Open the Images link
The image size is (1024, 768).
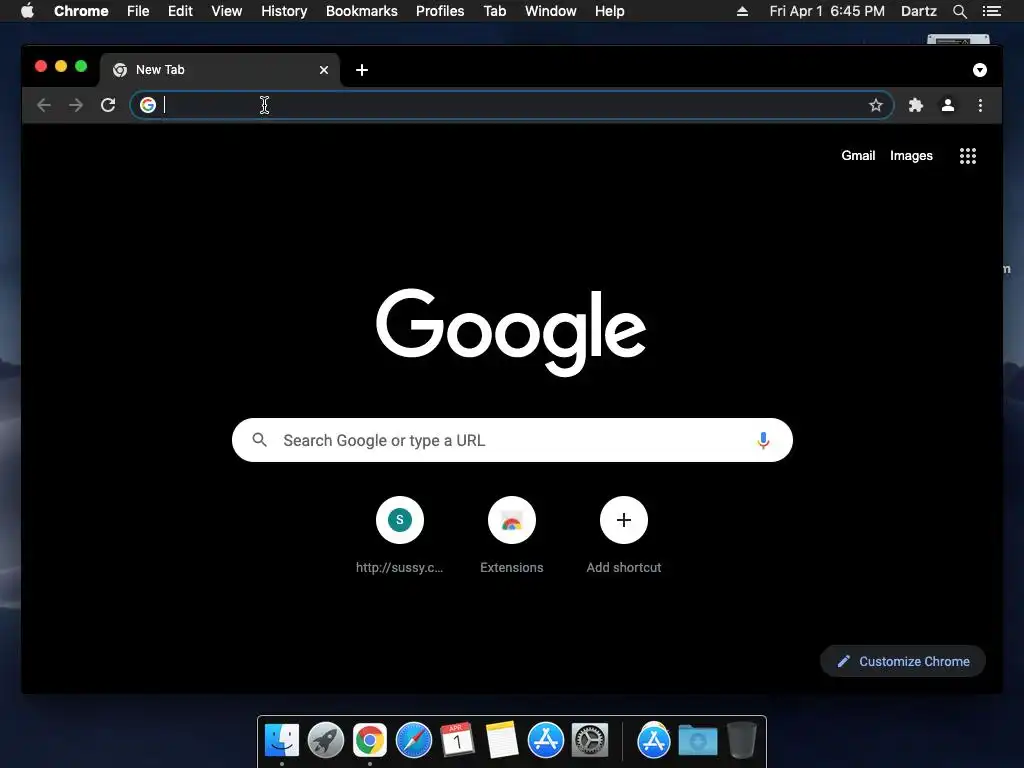tap(911, 155)
